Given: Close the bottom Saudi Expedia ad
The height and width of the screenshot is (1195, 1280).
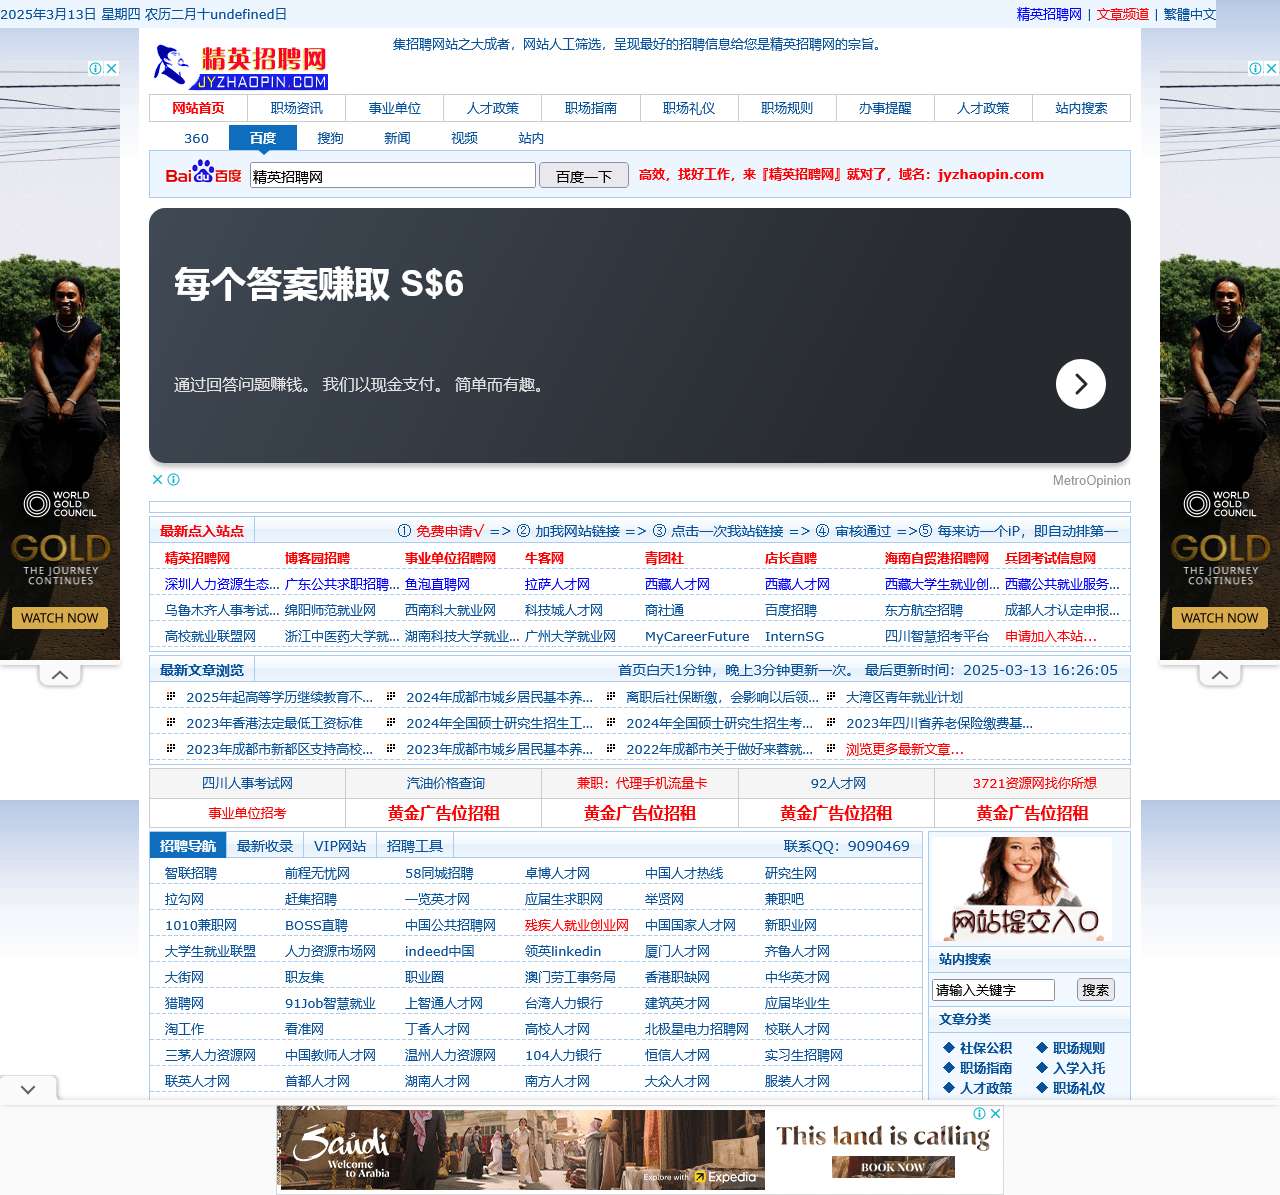Looking at the screenshot, I should click(x=996, y=1113).
